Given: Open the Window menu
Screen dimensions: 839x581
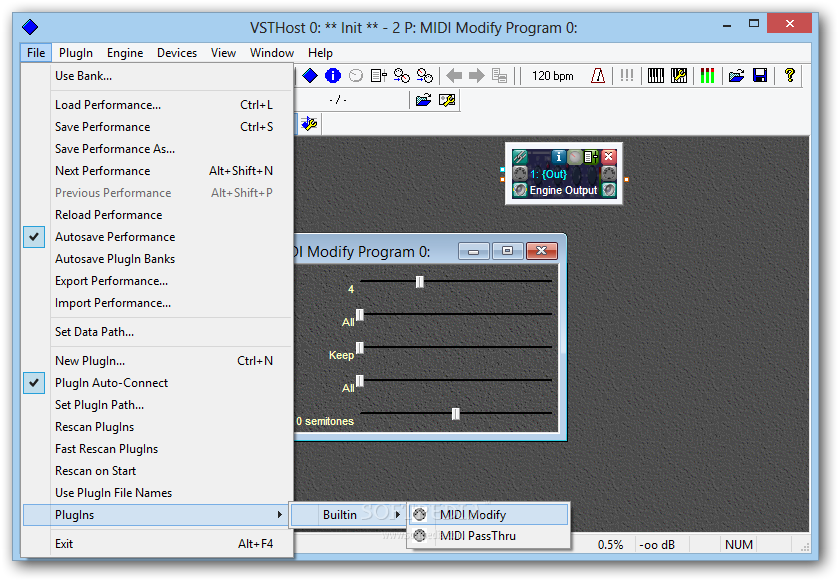Looking at the screenshot, I should [272, 53].
